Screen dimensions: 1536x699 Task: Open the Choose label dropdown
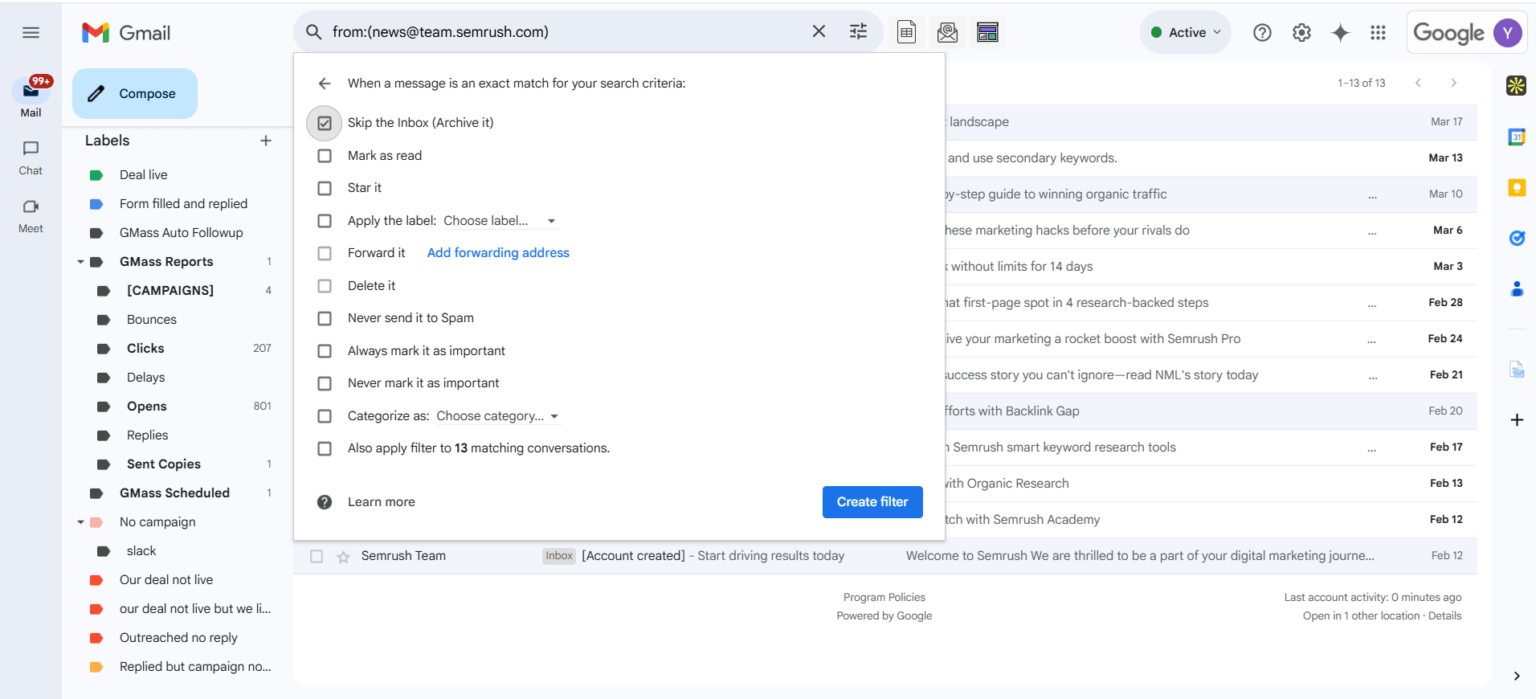click(x=500, y=220)
